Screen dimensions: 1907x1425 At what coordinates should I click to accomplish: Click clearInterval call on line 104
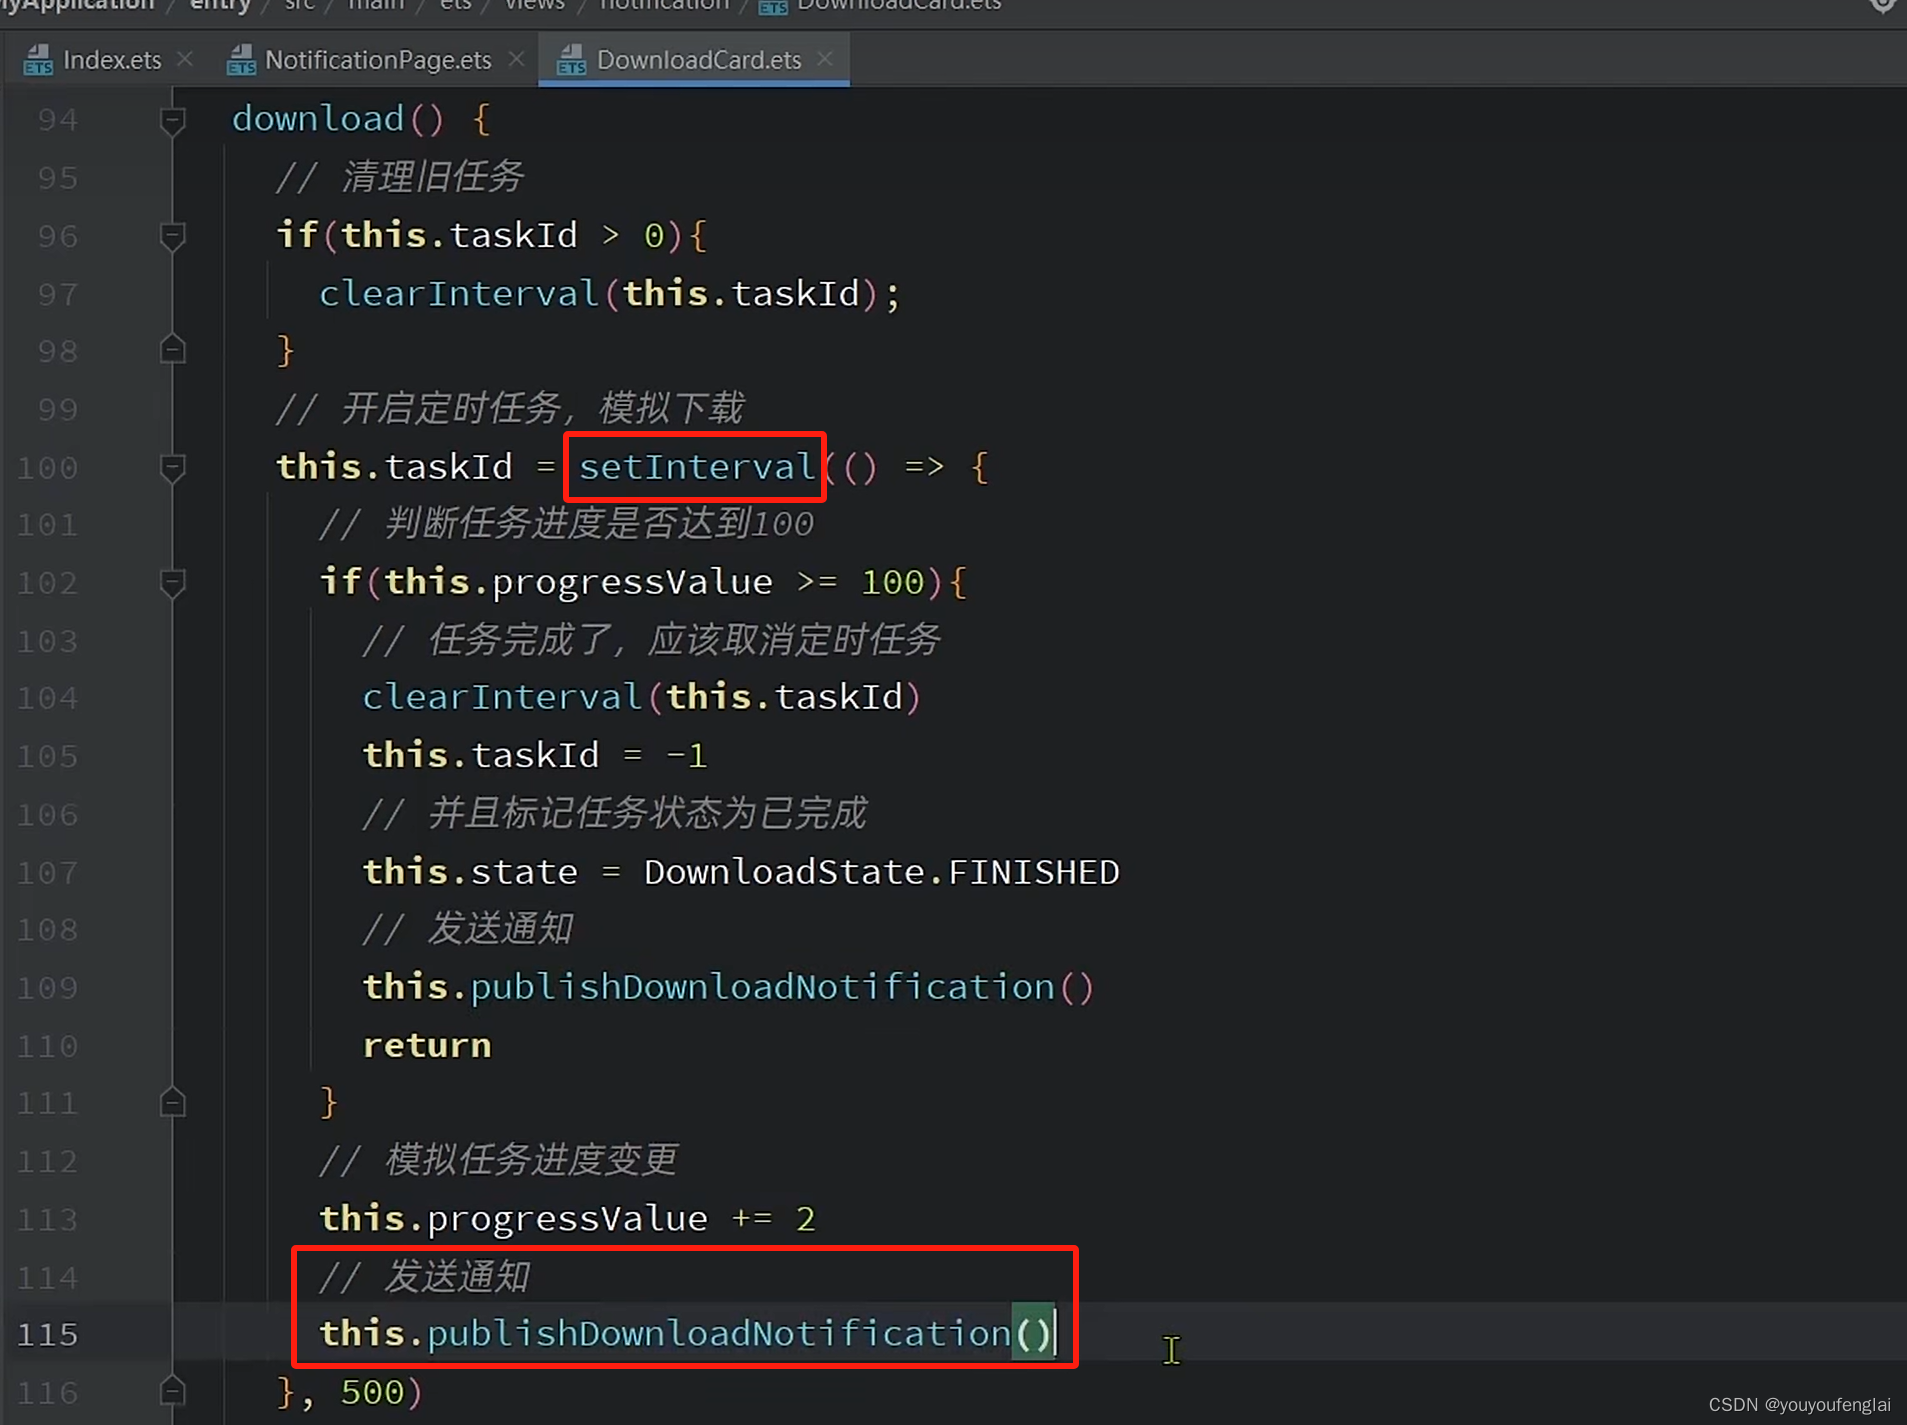tap(502, 697)
